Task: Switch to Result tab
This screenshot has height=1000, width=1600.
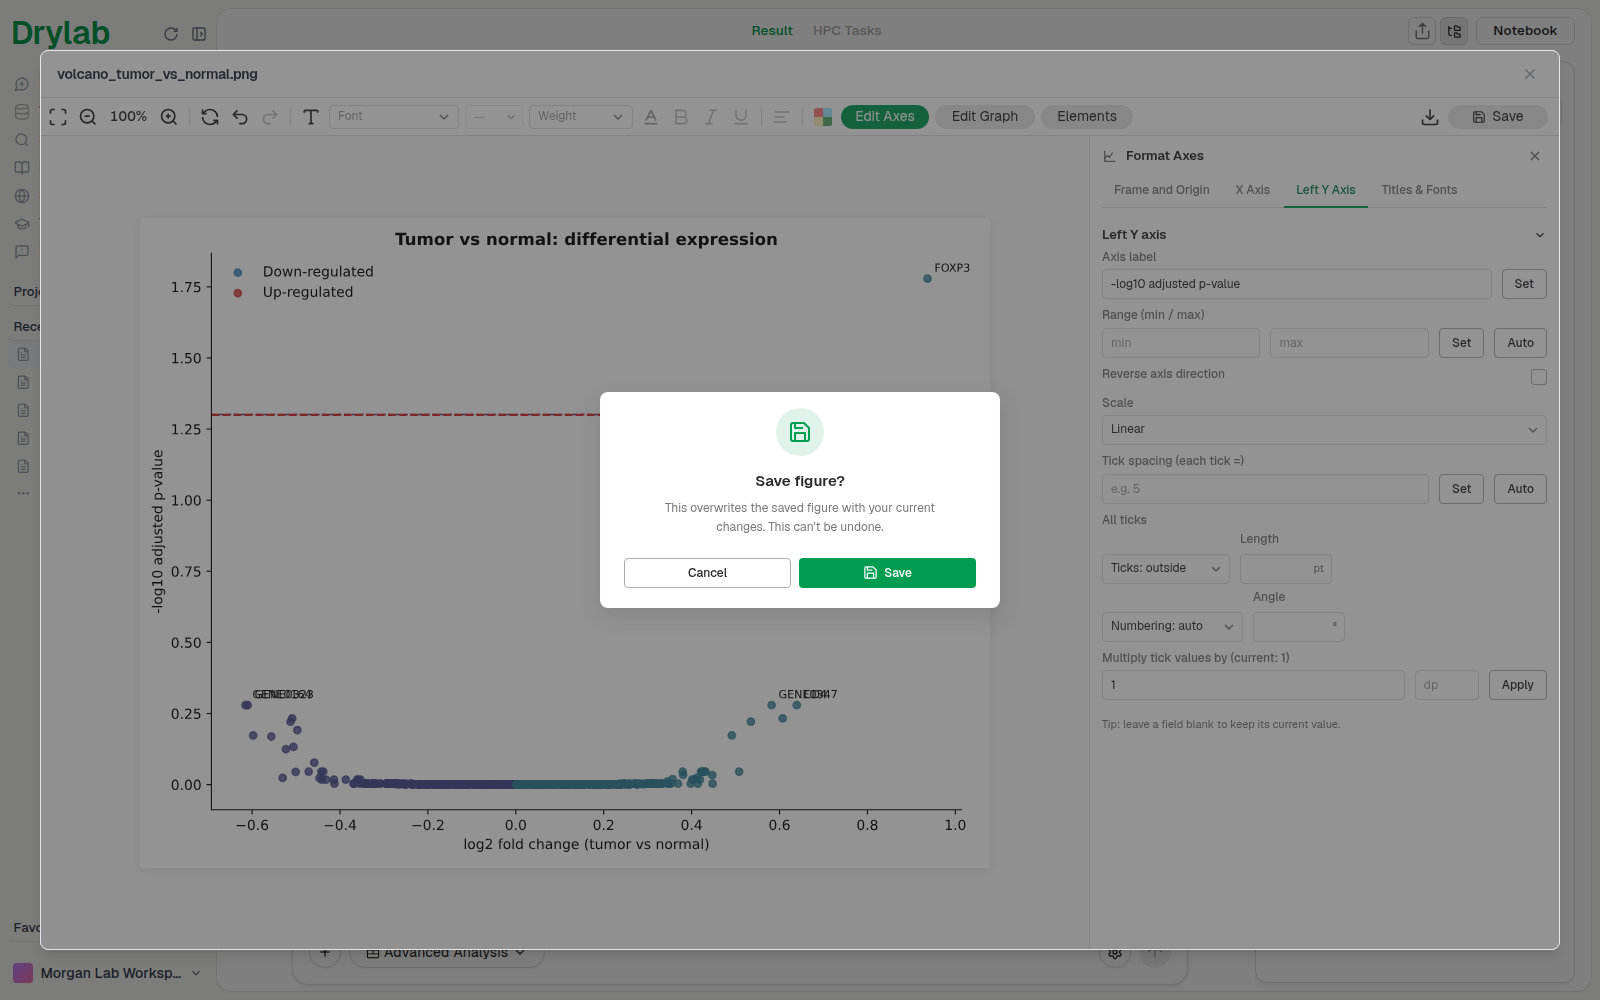Action: tap(772, 31)
